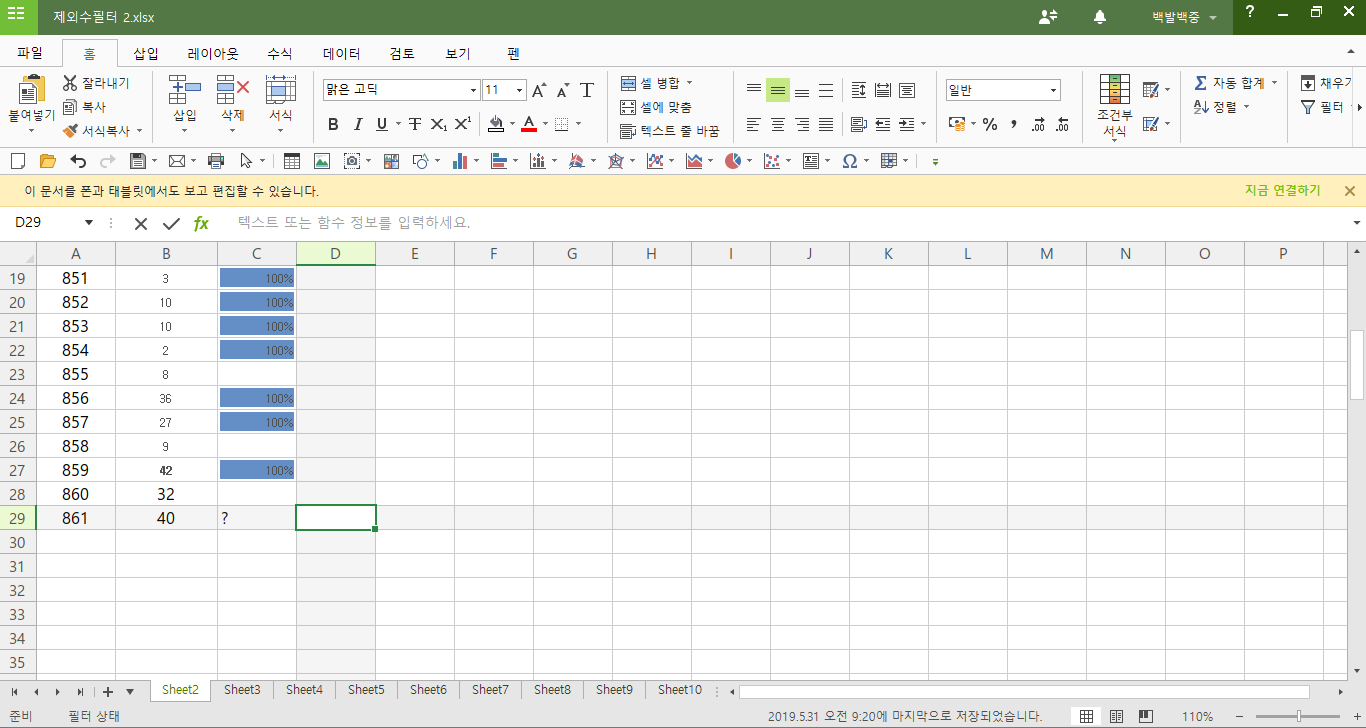Switch to Sheet5 tab

pyautogui.click(x=366, y=690)
